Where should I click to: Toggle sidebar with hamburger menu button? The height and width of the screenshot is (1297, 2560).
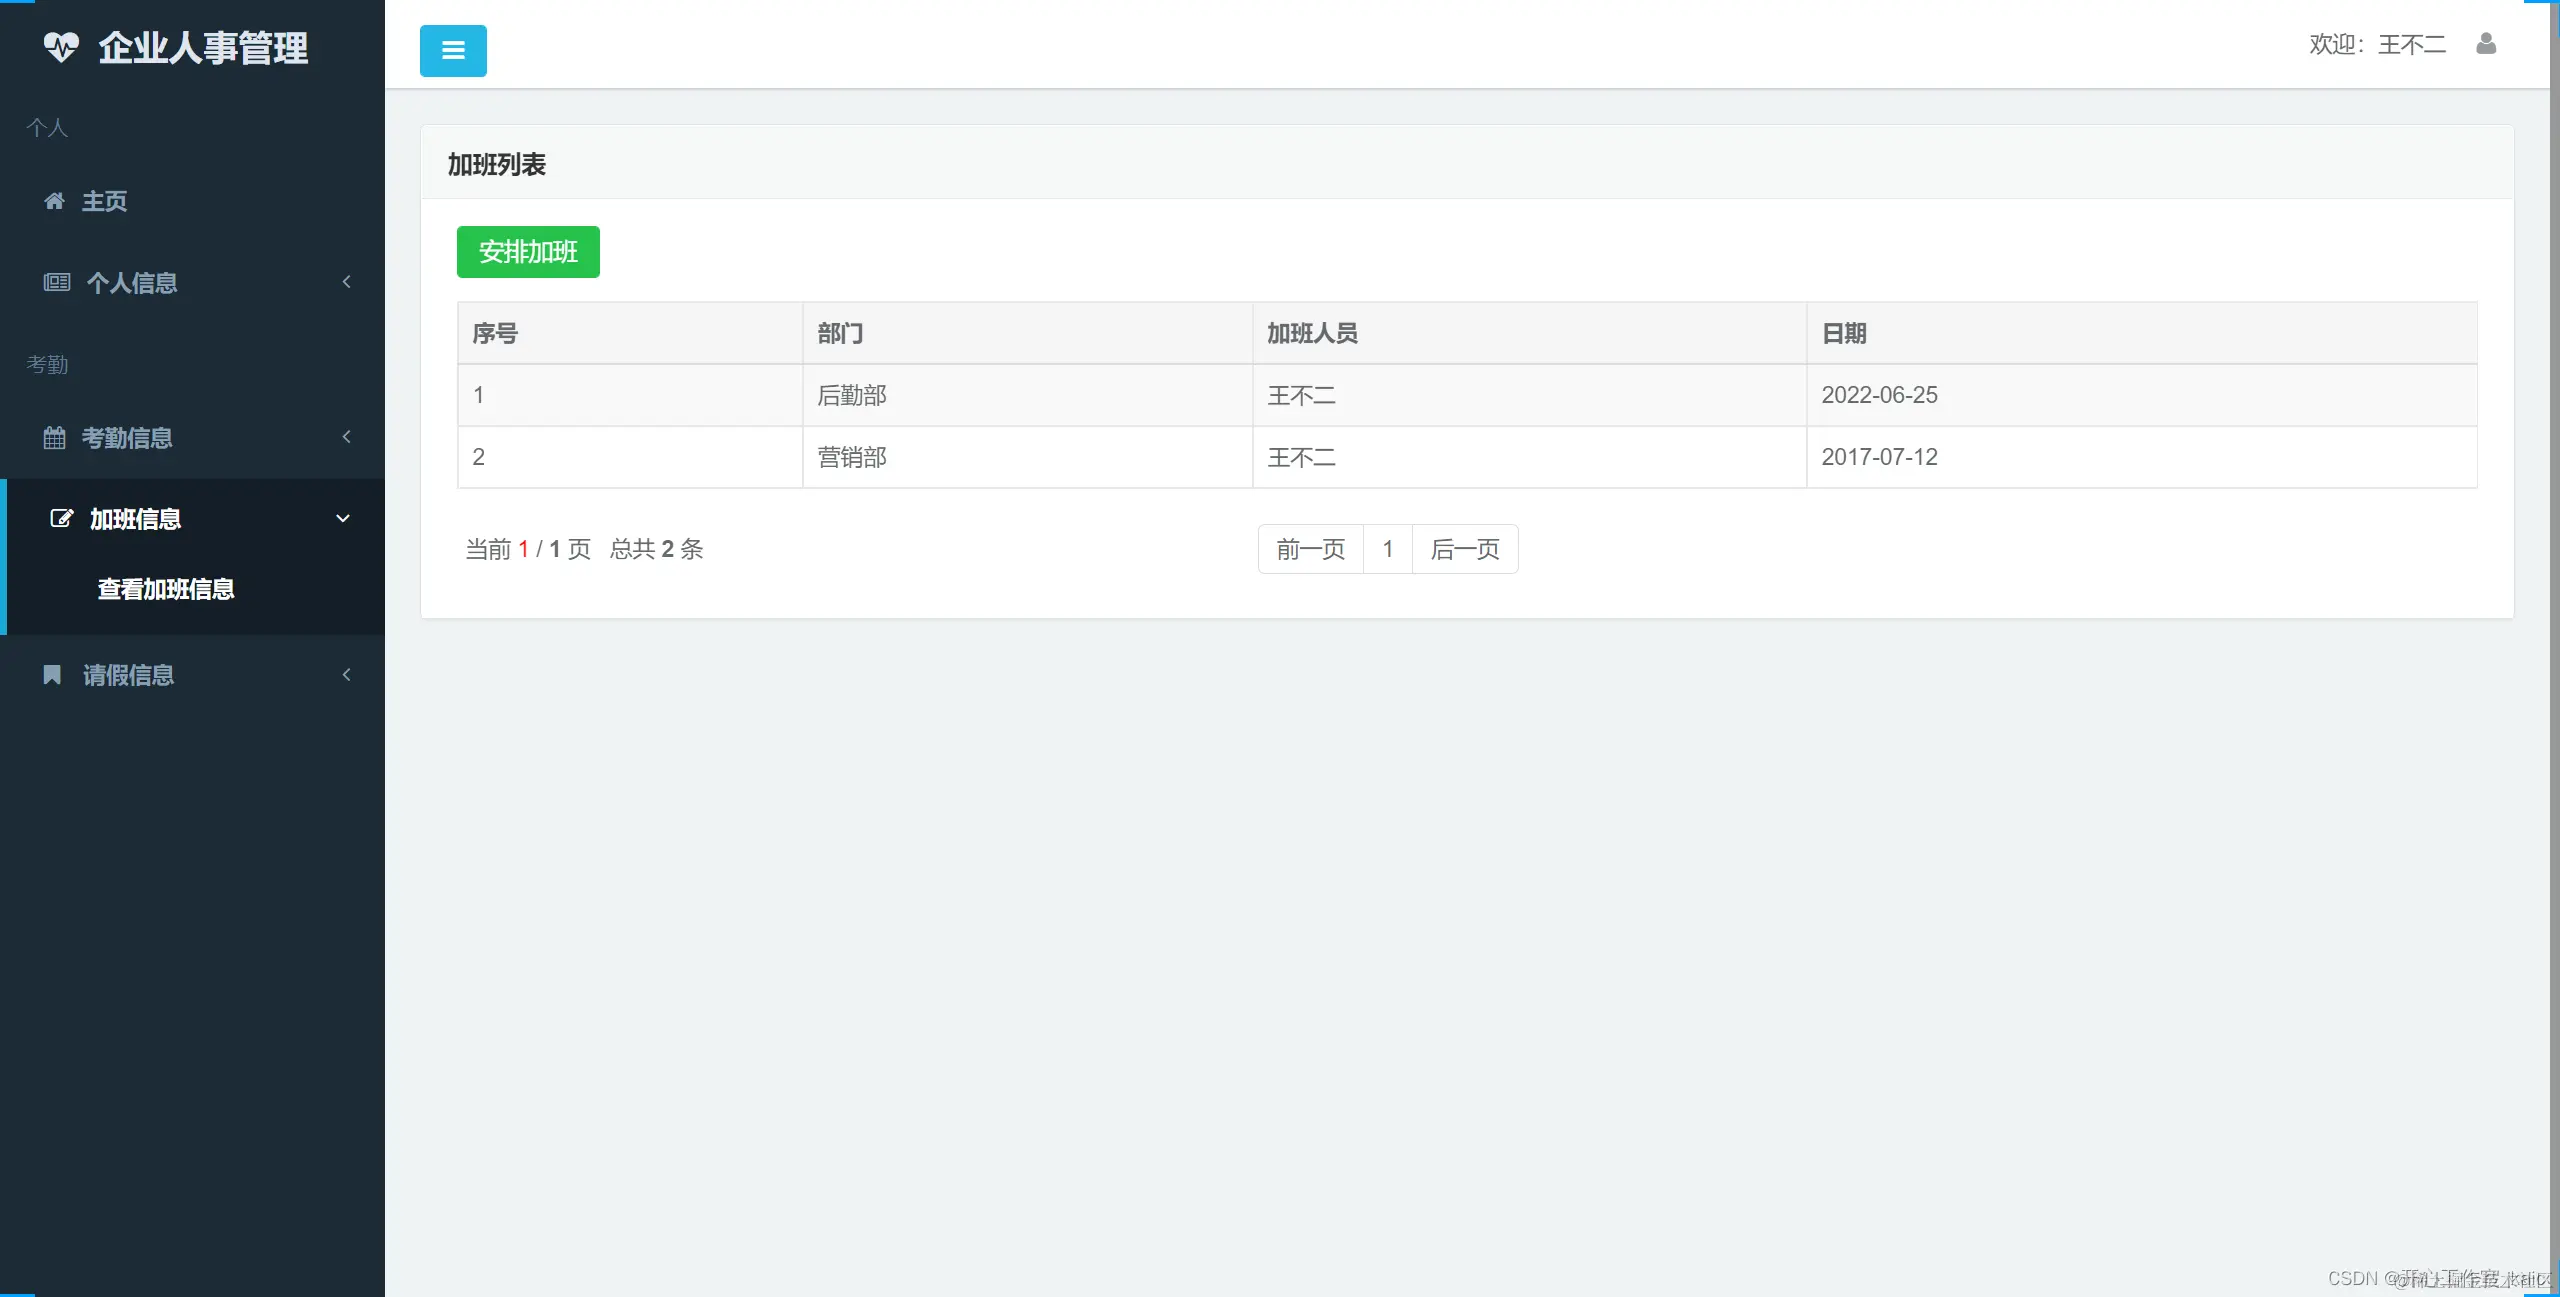[453, 51]
